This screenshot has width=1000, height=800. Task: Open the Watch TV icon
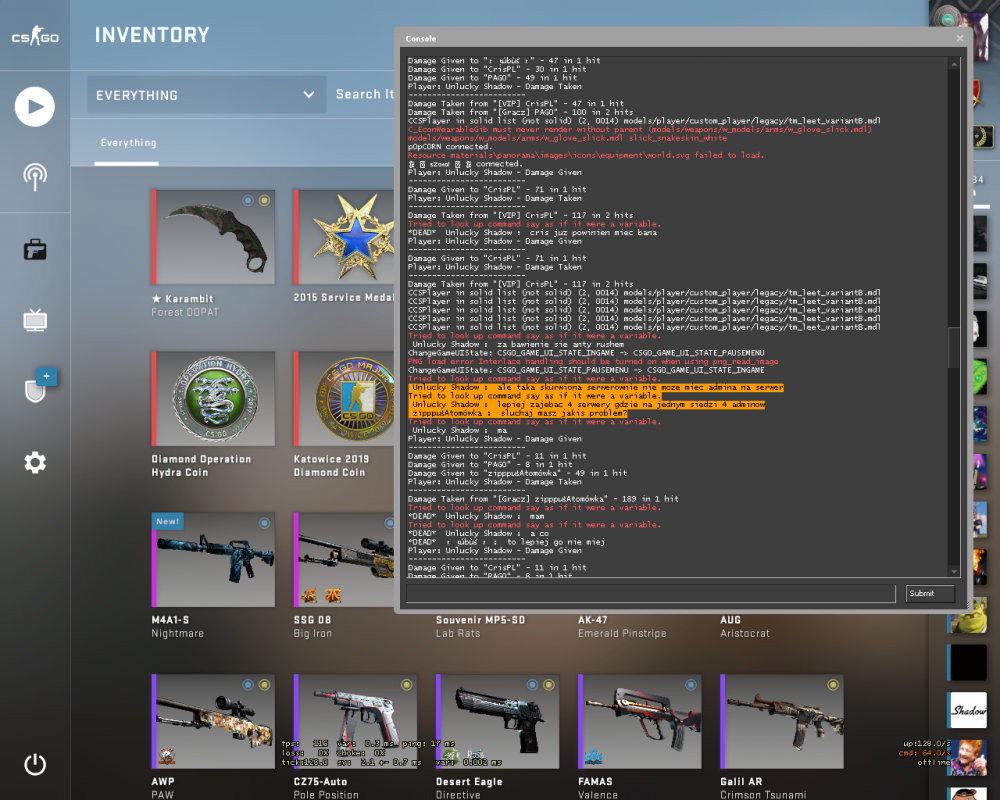(35, 320)
